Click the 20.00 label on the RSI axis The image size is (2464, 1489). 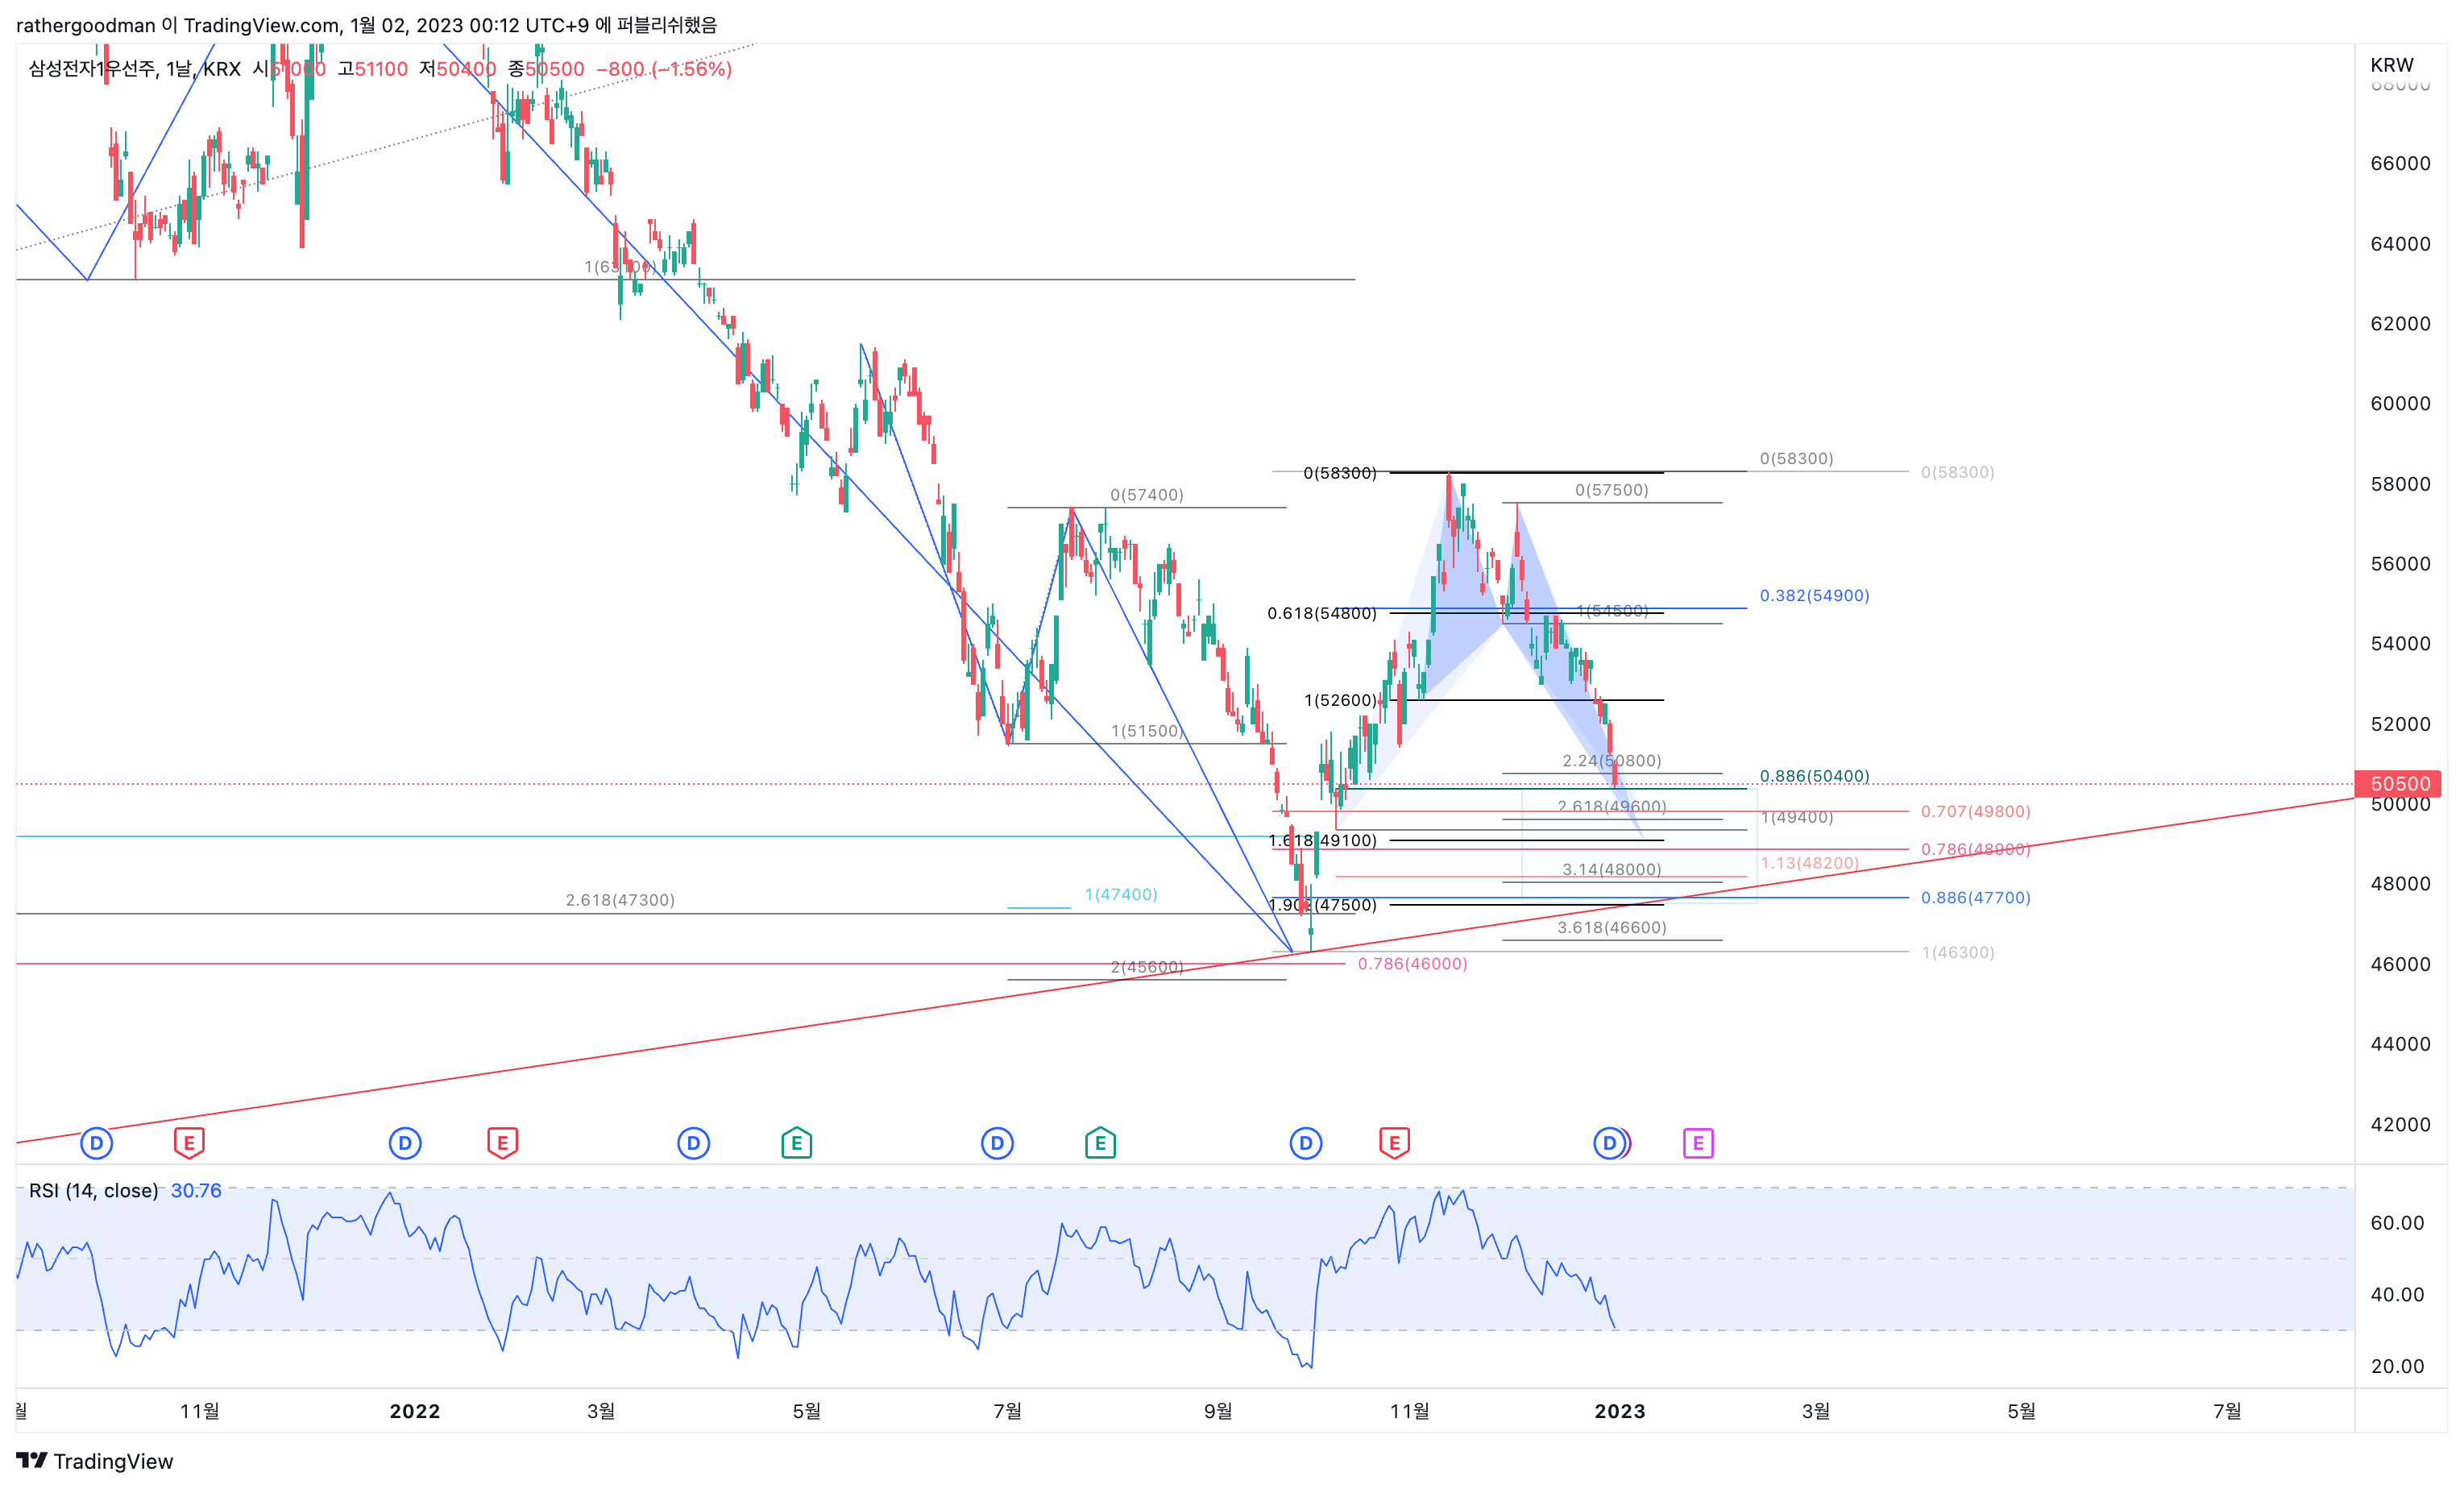(x=2396, y=1366)
